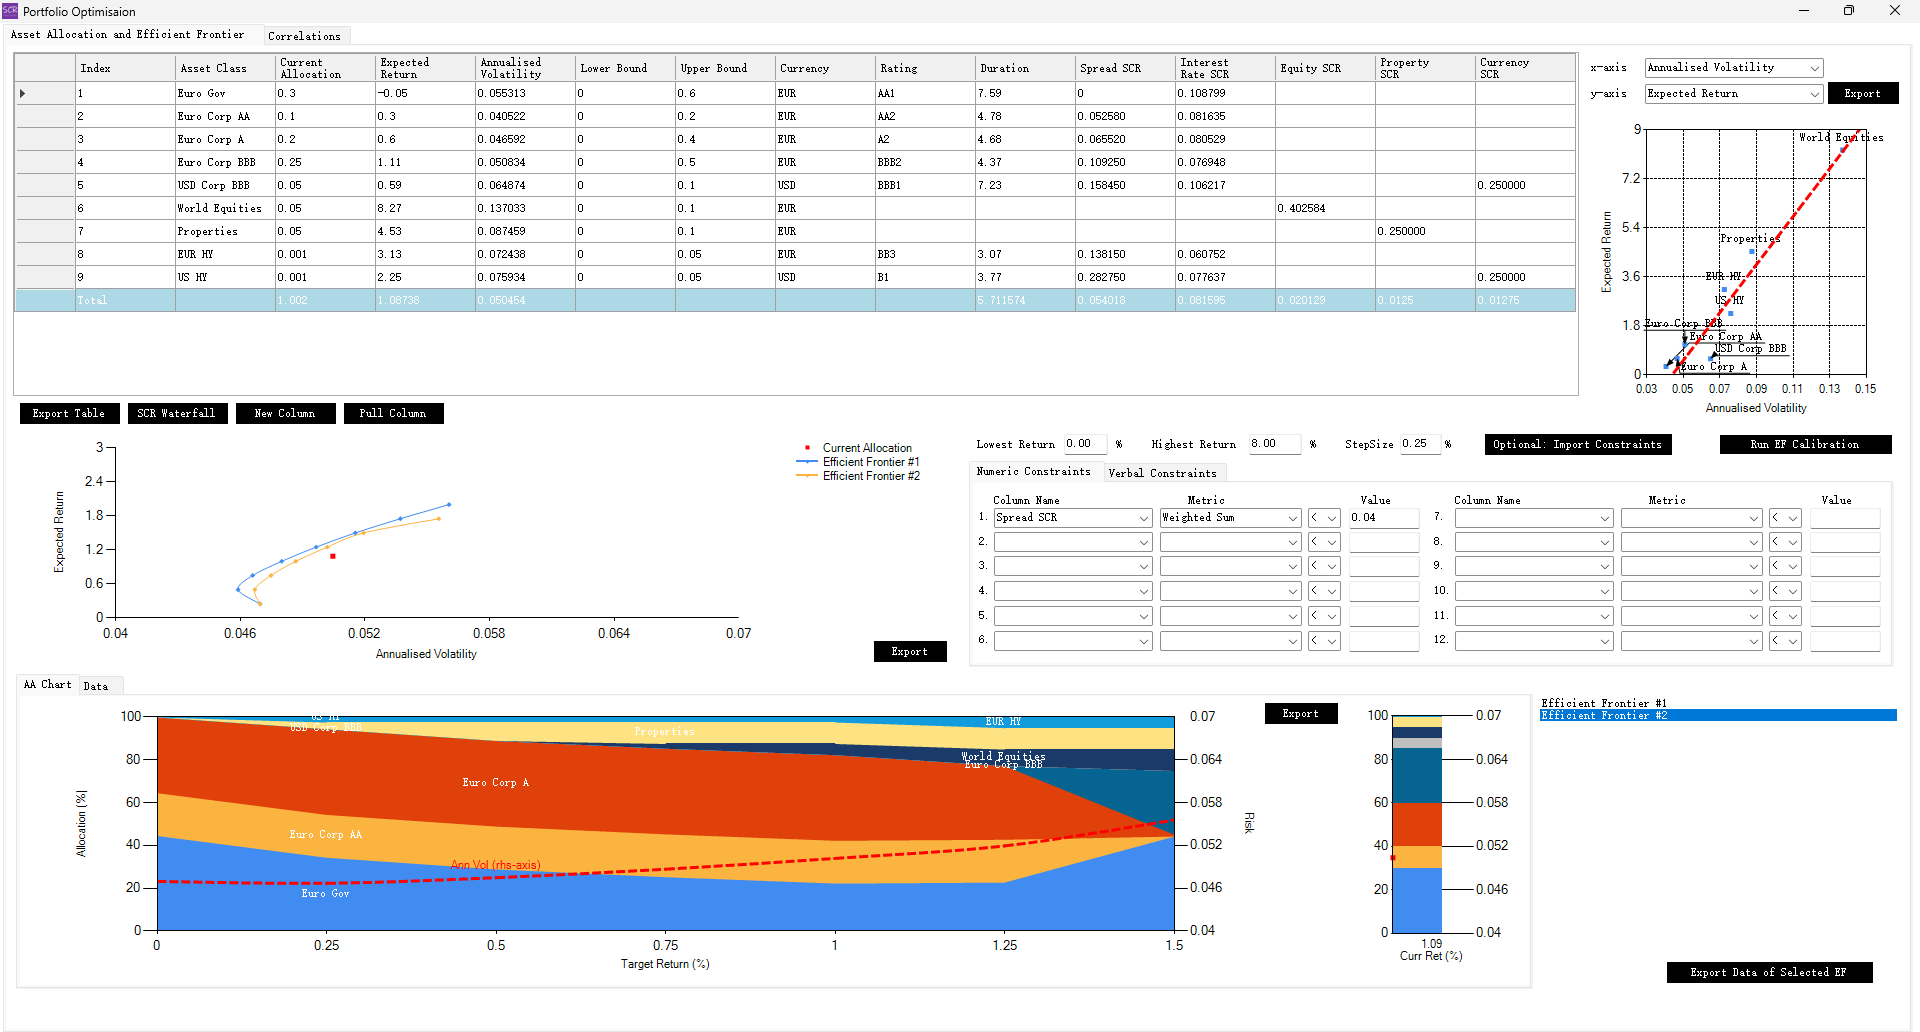Switch to the Data tab beside AA Chart

96,686
